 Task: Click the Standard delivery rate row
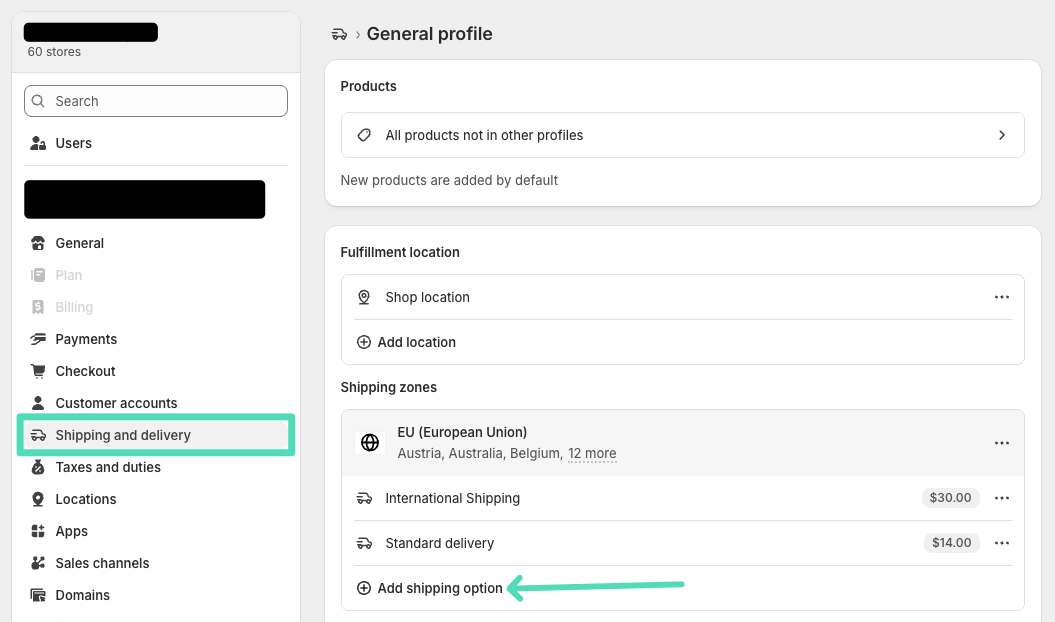[682, 543]
